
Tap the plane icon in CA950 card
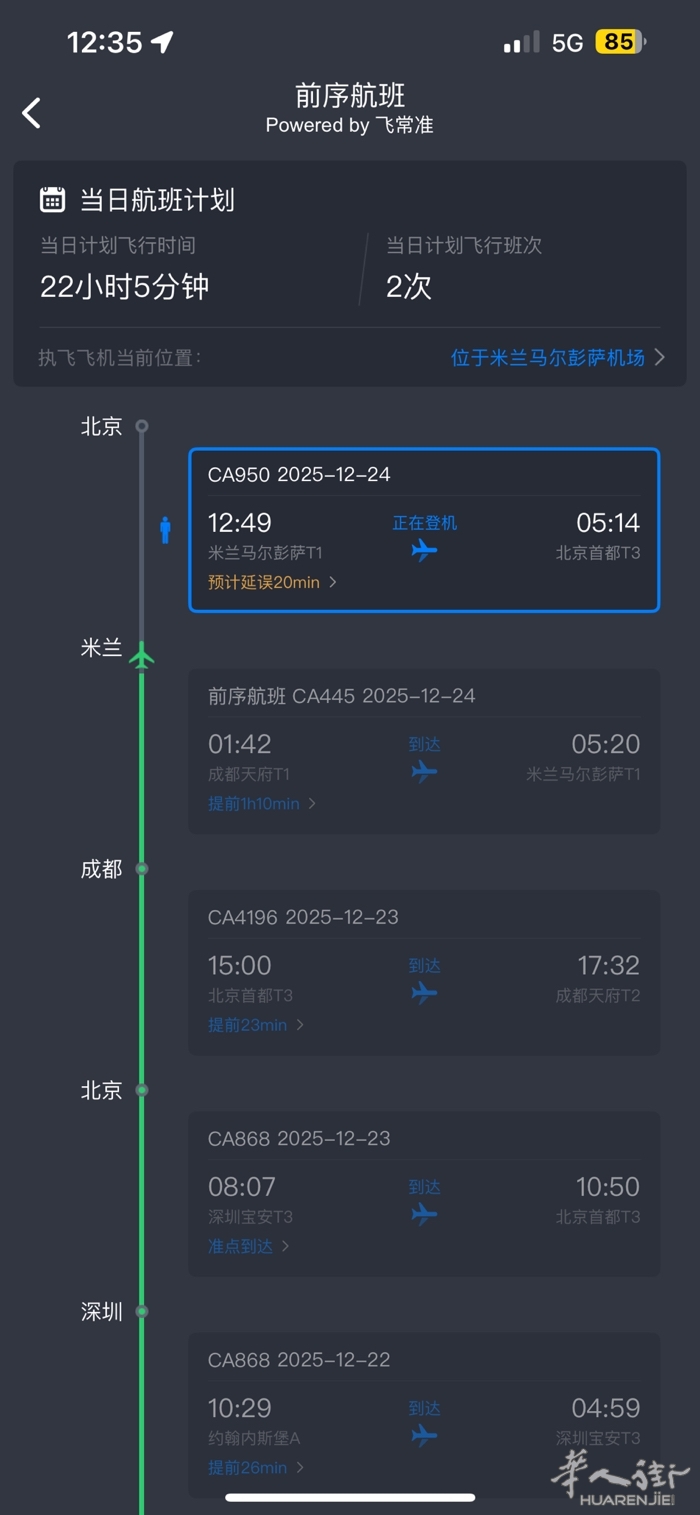point(424,550)
